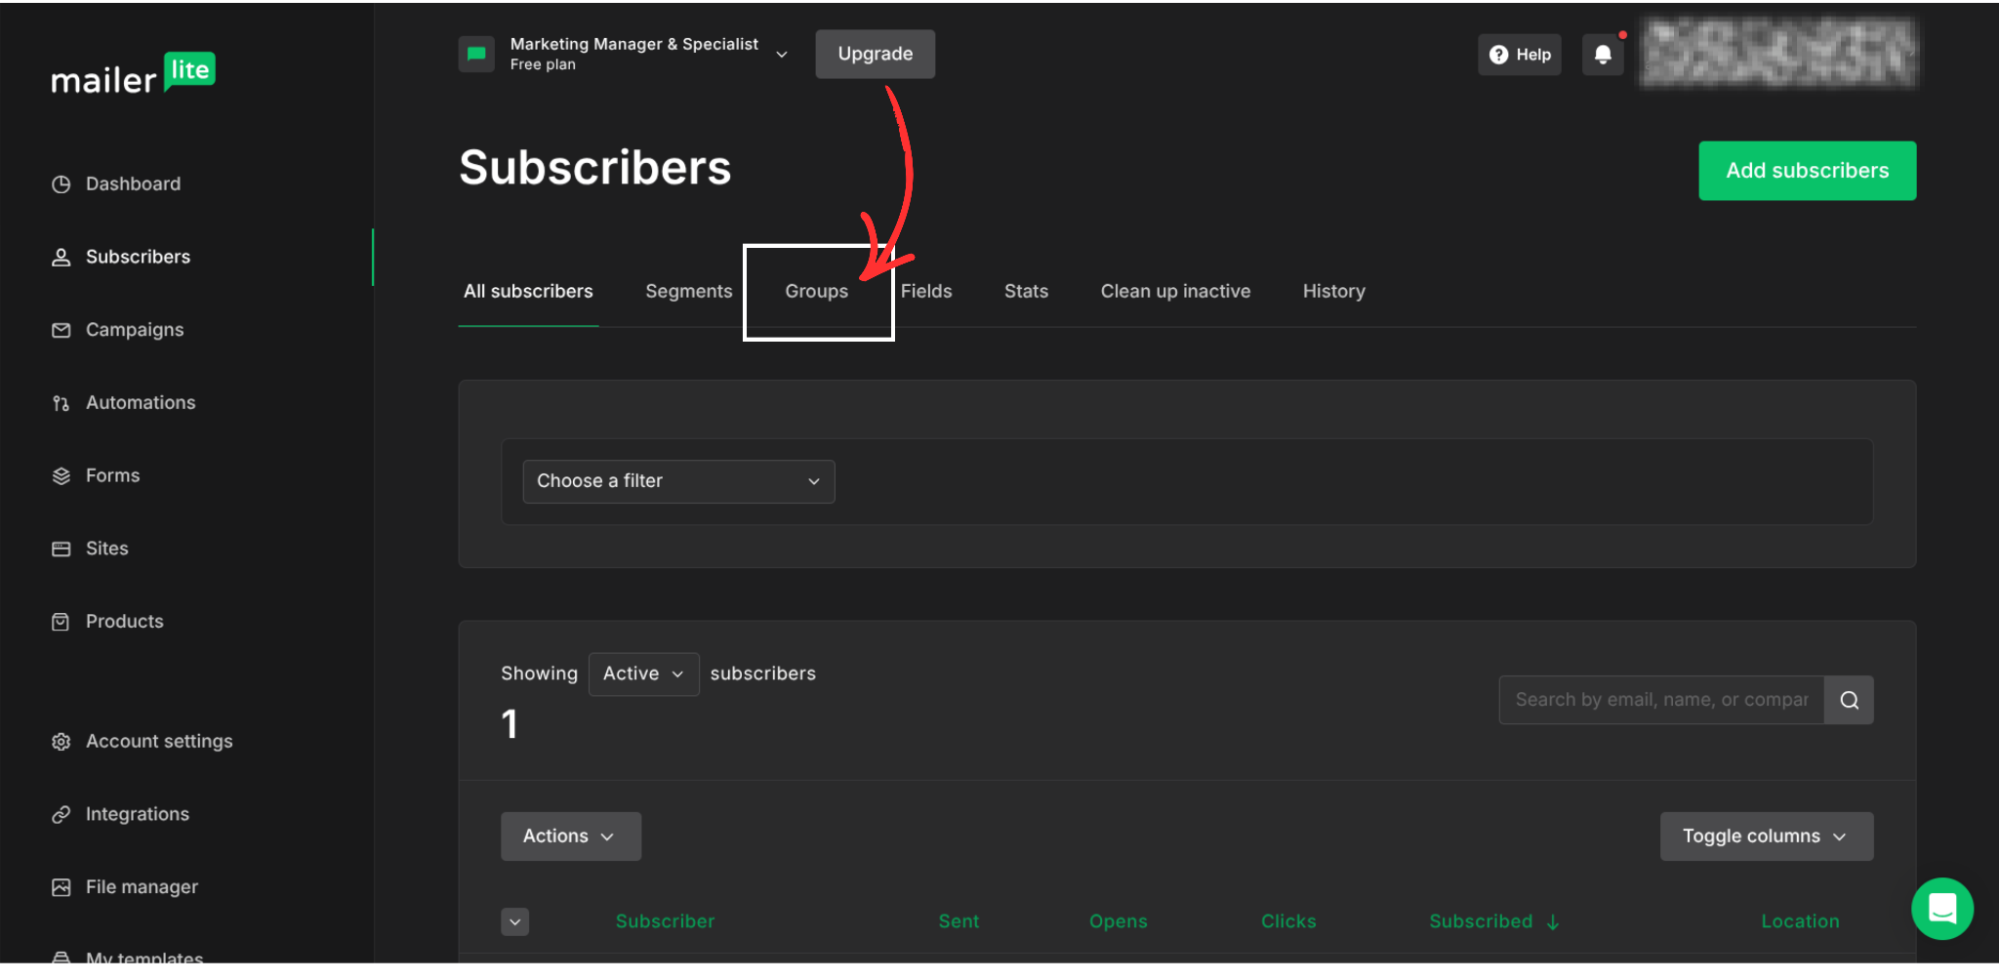
Task: Open the notifications bell
Action: point(1603,54)
